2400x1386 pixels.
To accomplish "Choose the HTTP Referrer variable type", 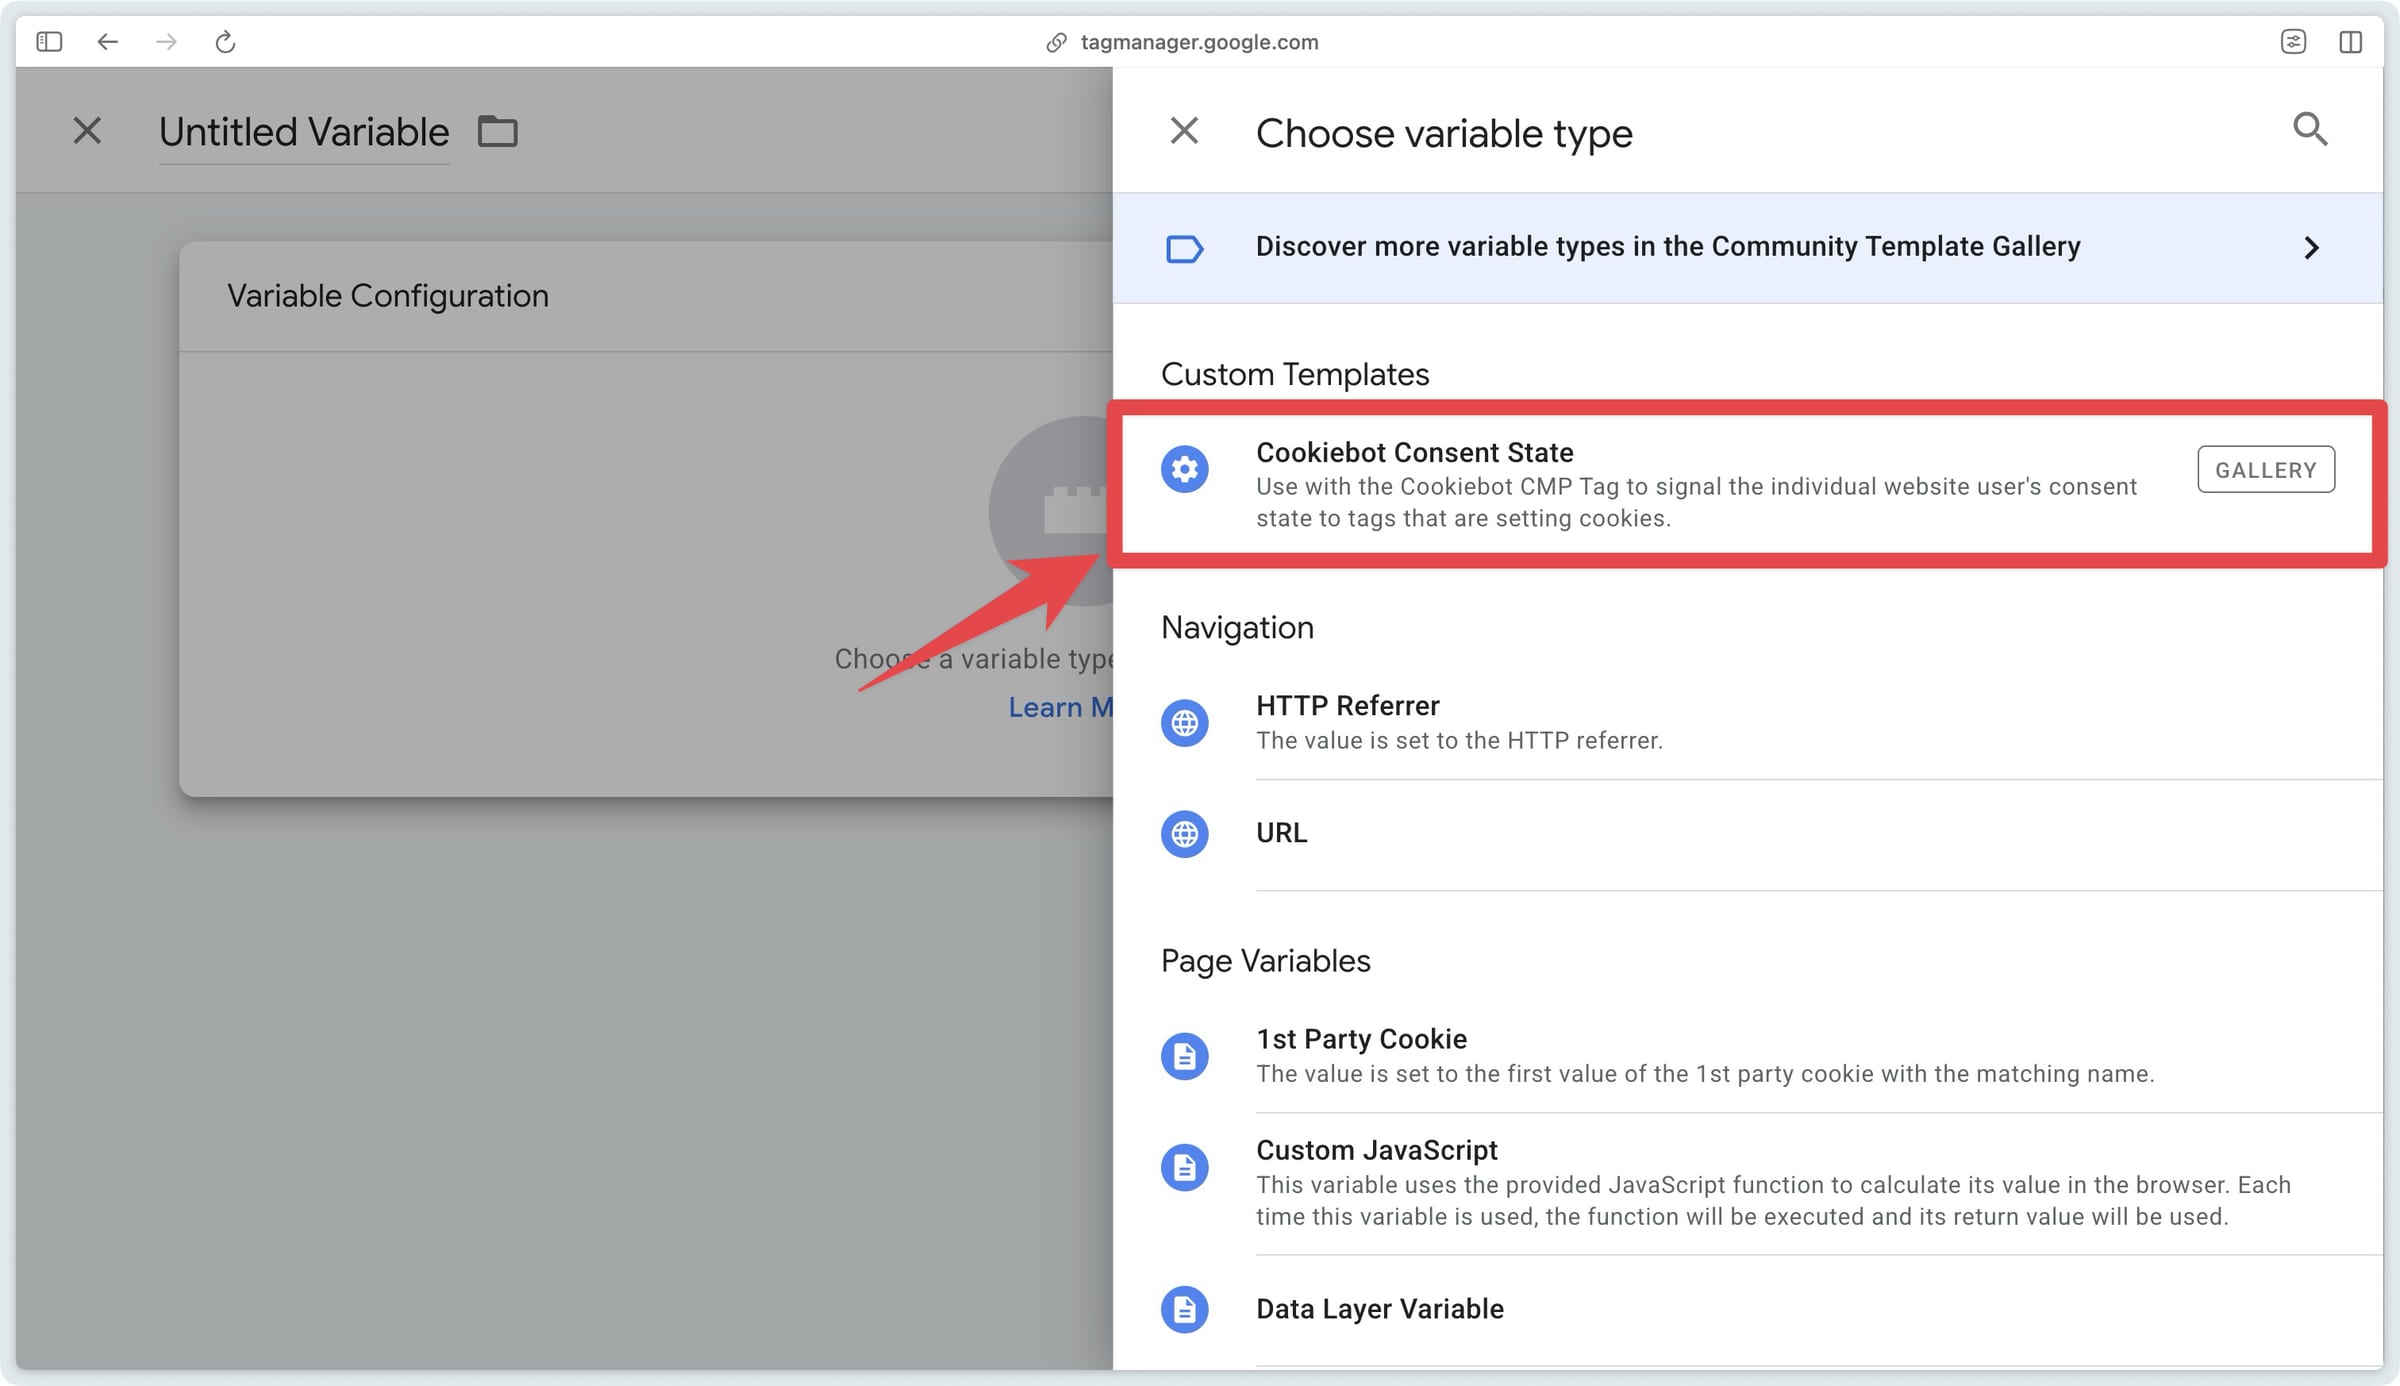I will click(1747, 722).
